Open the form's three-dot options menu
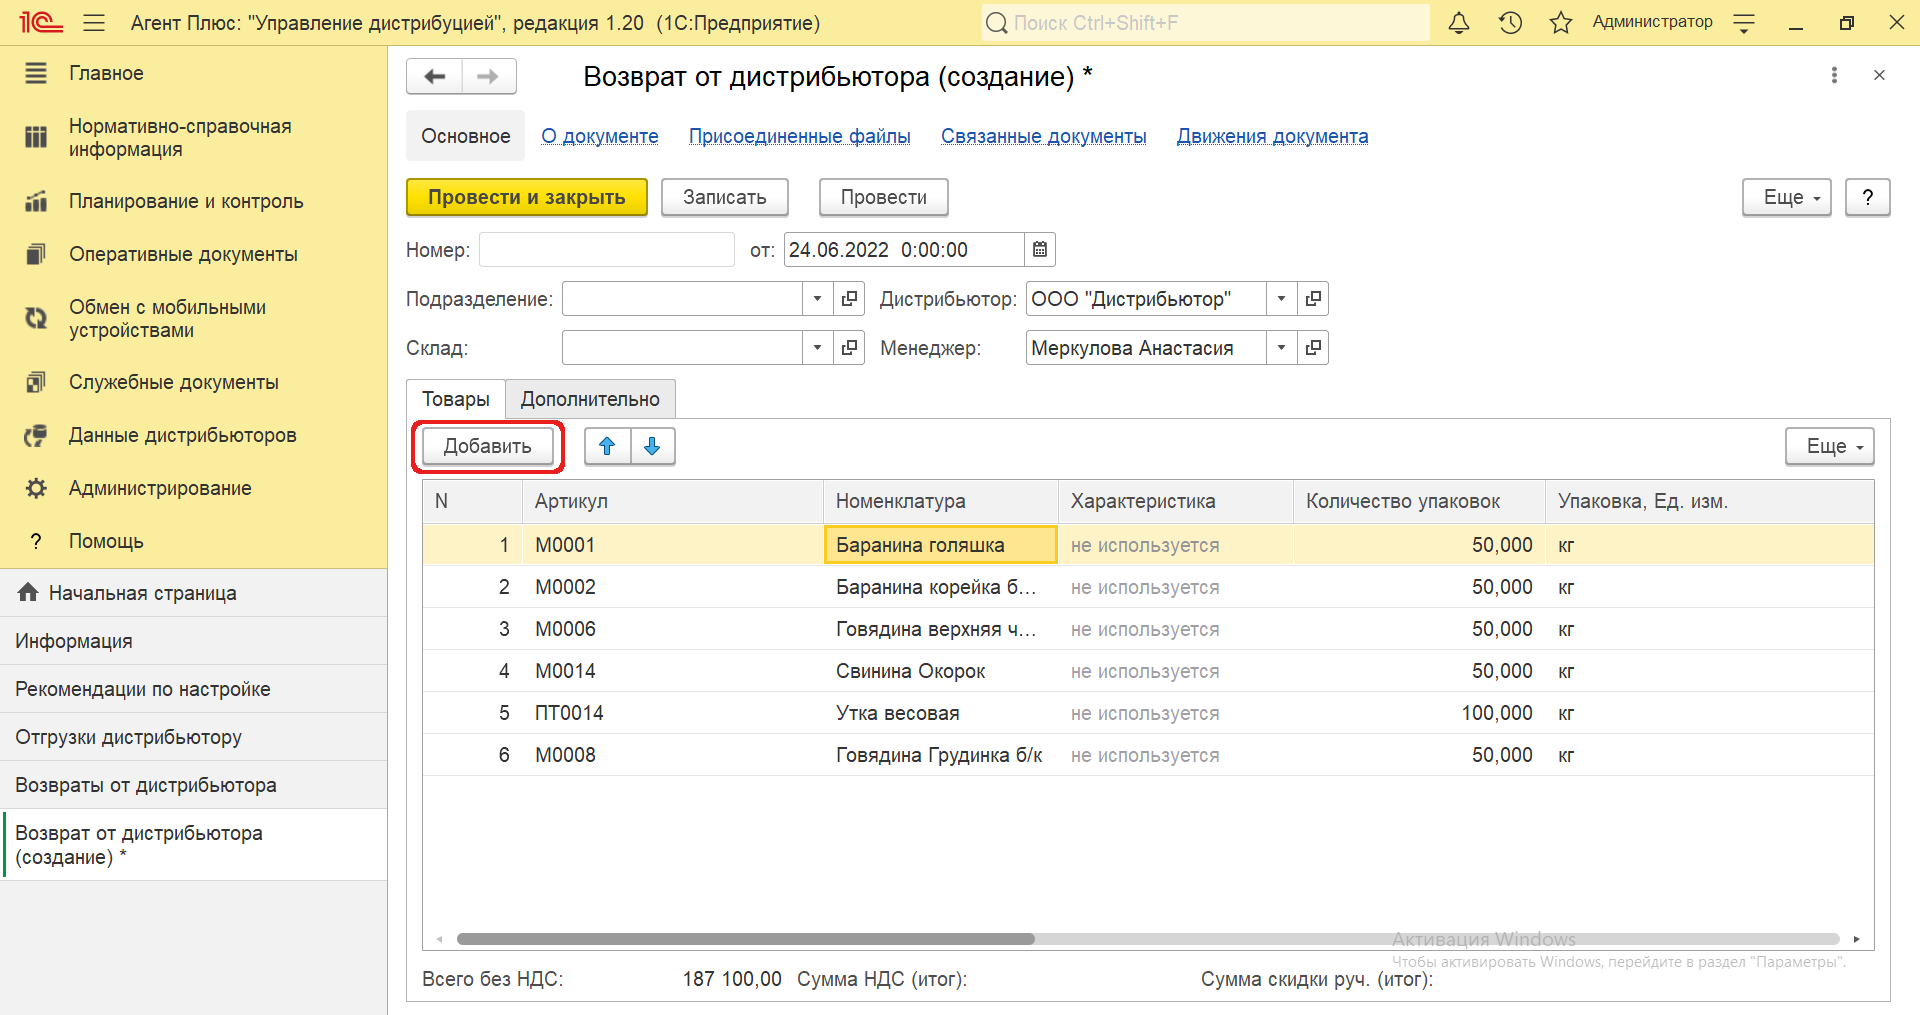This screenshot has height=1015, width=1920. point(1834,75)
